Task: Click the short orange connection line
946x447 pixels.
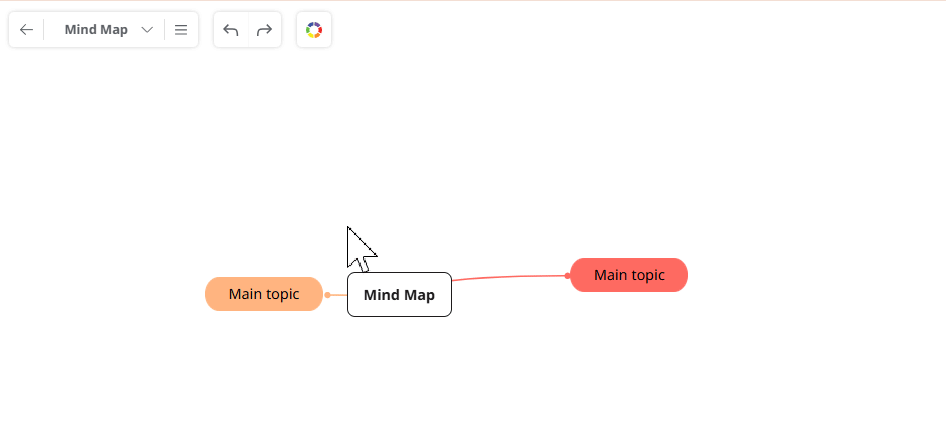Action: point(338,295)
